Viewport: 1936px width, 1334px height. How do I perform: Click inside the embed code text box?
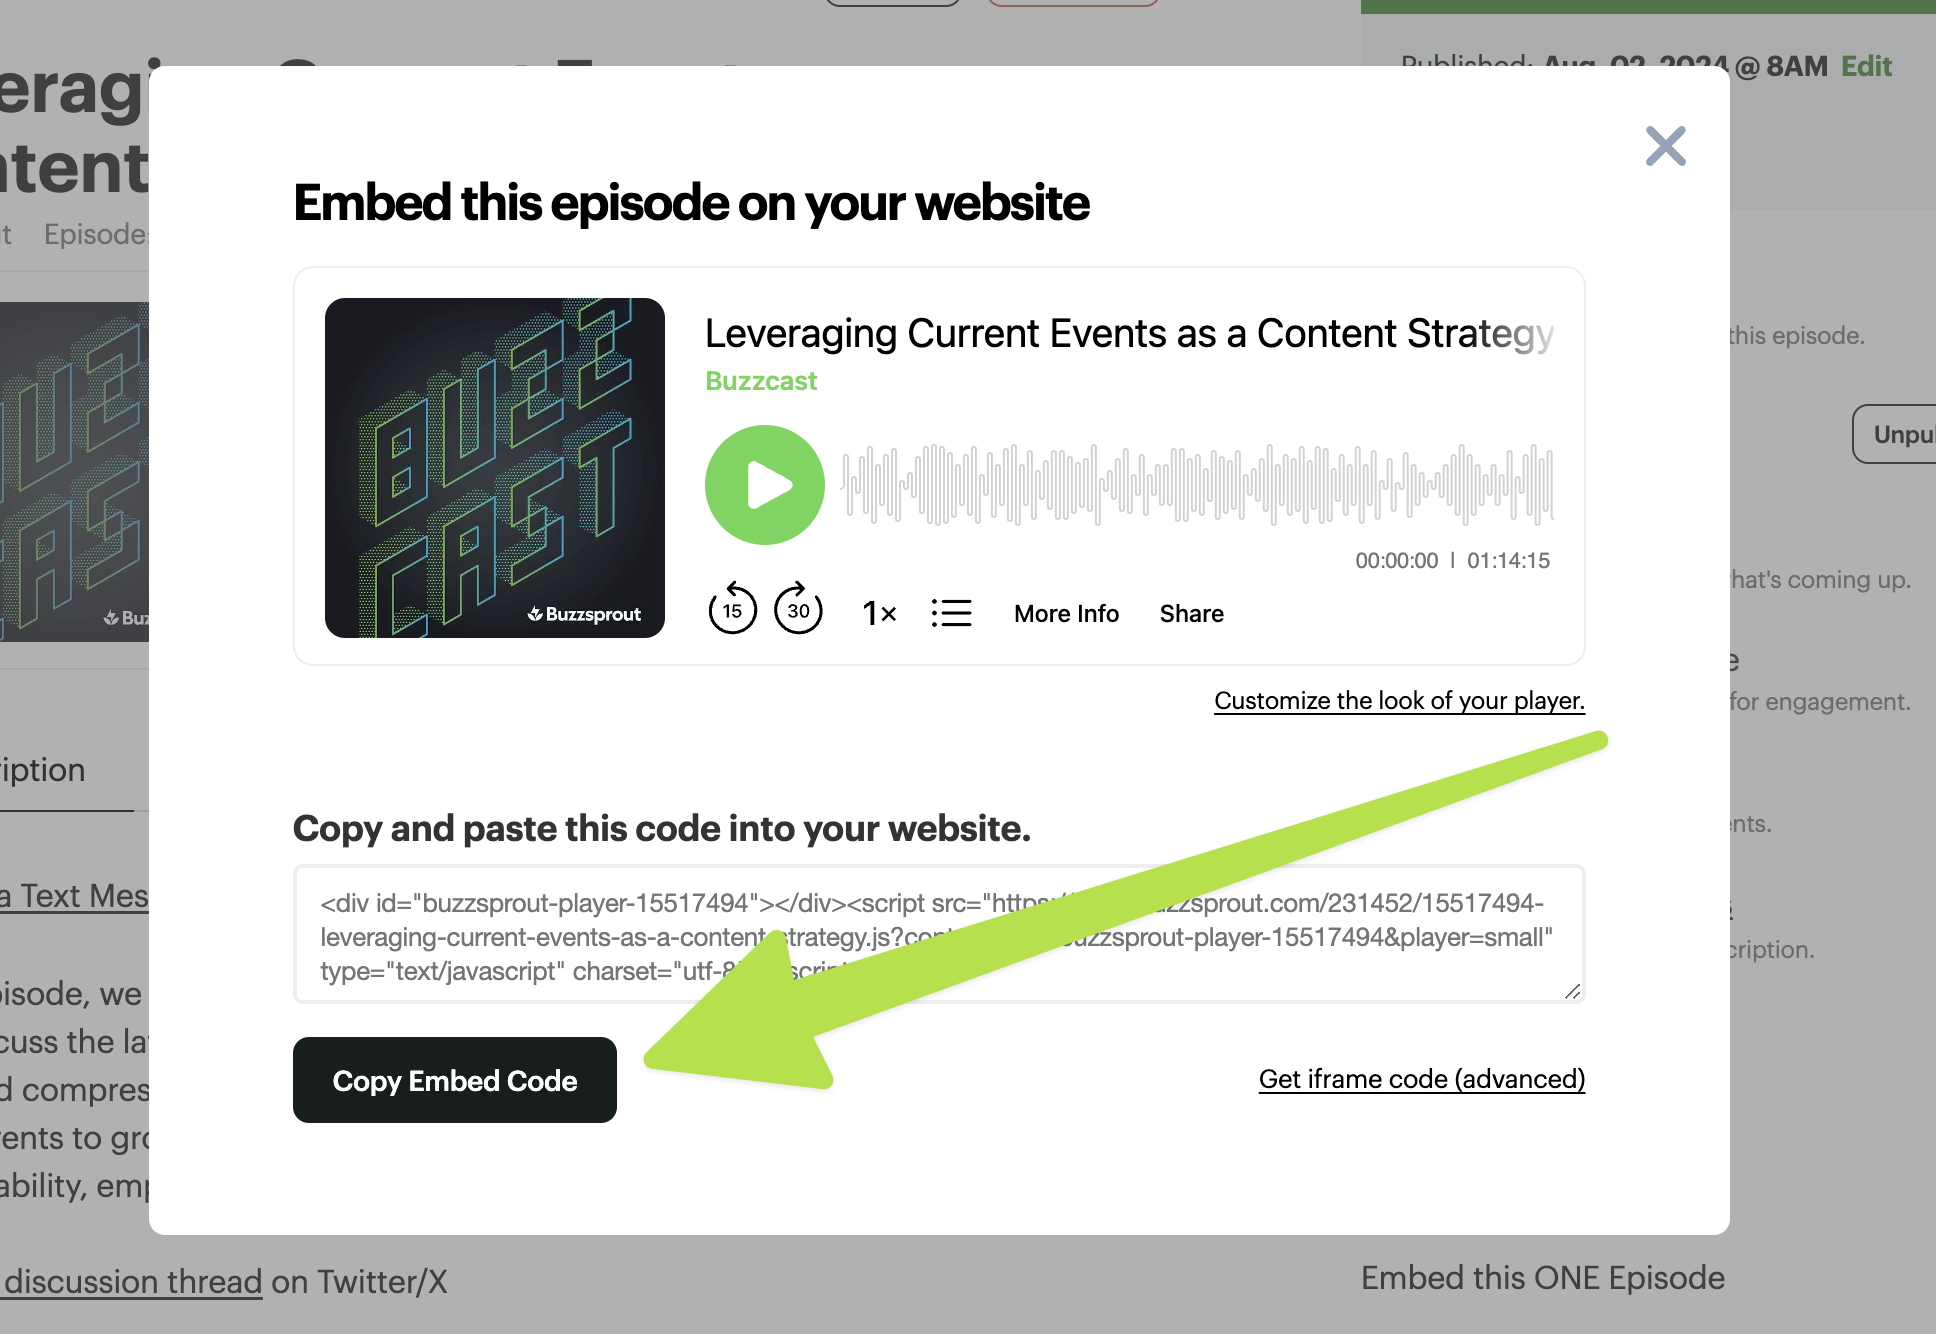click(939, 934)
